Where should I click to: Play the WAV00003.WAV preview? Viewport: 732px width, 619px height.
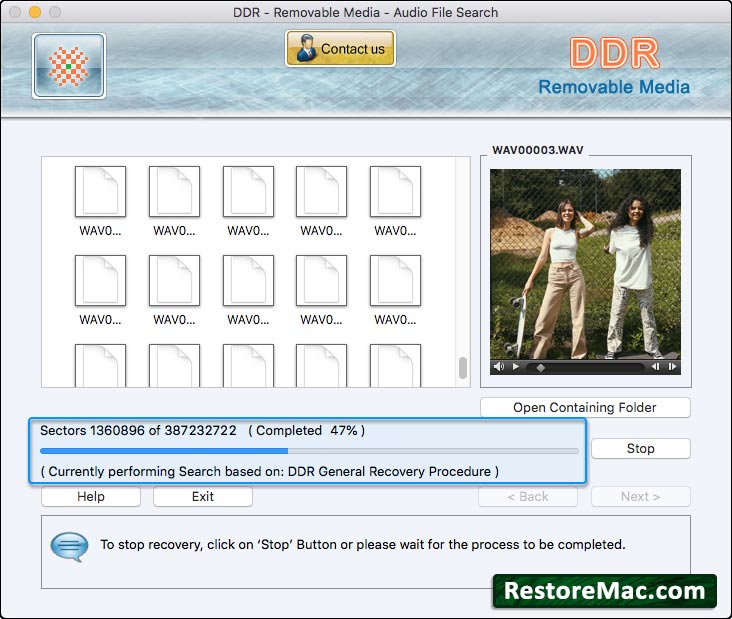[x=515, y=367]
